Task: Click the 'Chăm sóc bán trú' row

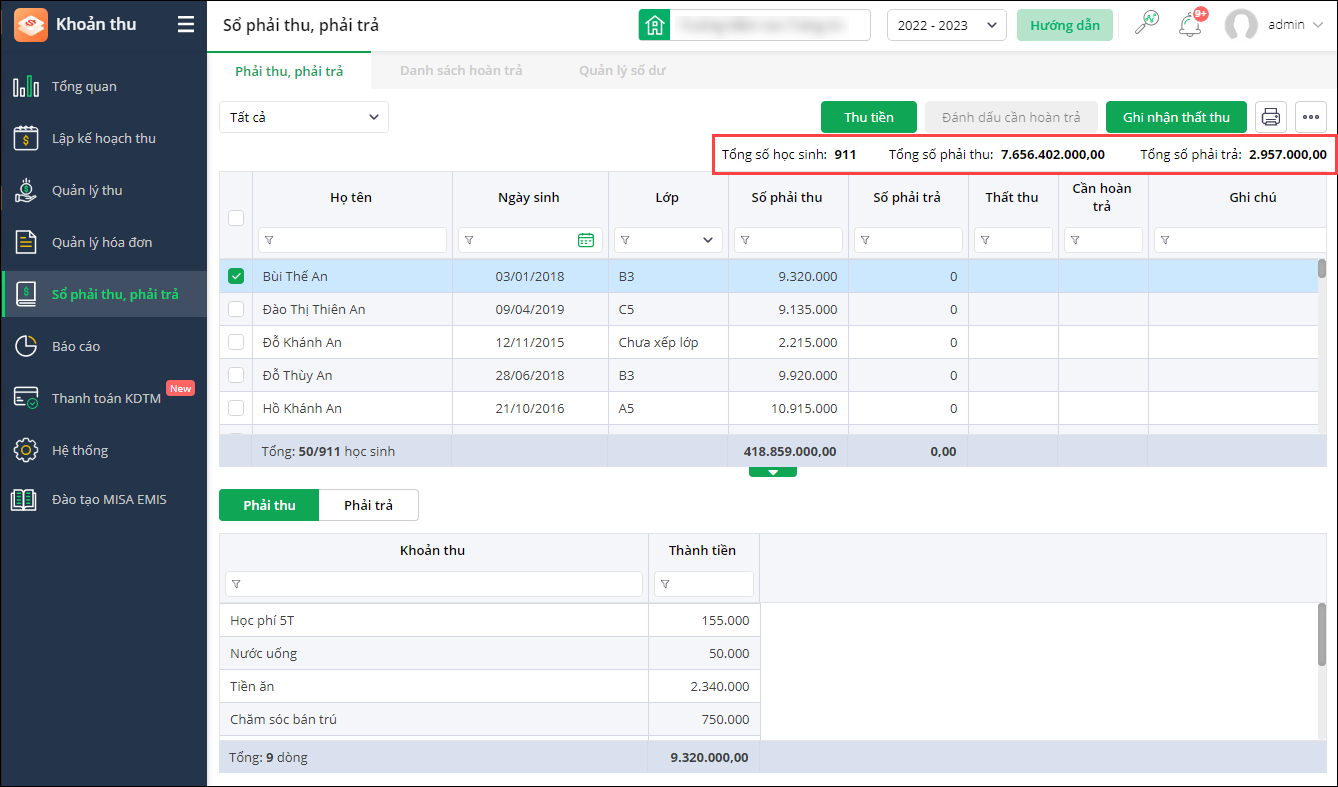Action: 490,719
